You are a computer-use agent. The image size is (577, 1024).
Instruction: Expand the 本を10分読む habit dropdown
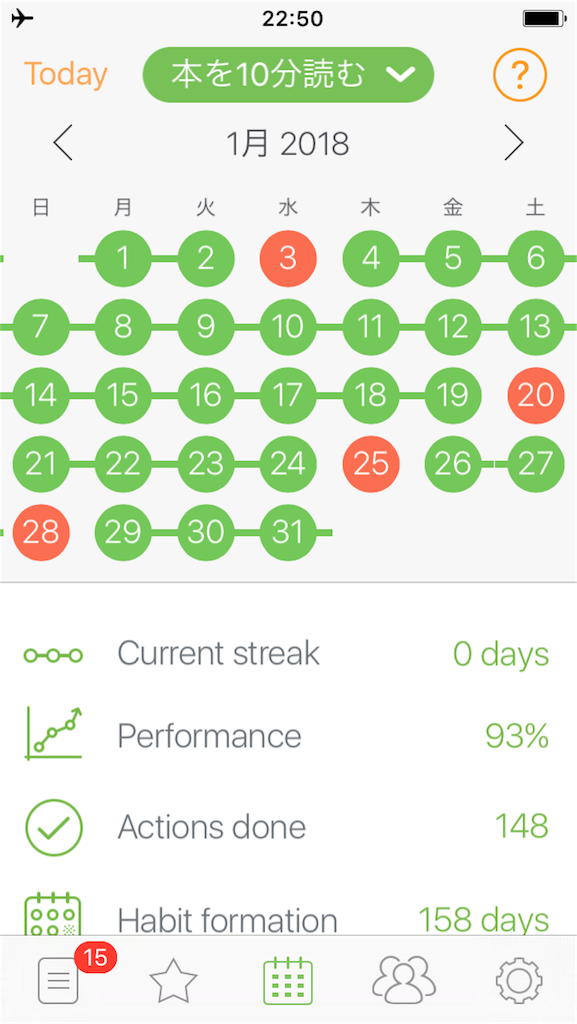pyautogui.click(x=288, y=74)
